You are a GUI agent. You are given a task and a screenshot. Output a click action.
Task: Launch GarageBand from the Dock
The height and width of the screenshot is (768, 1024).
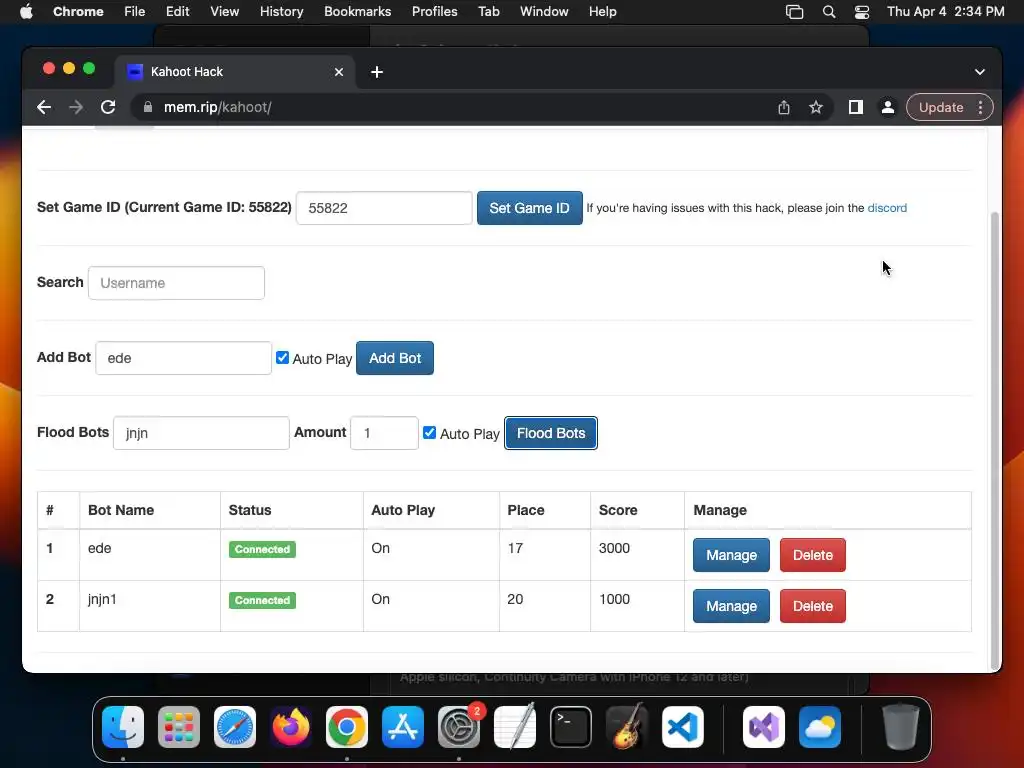click(627, 727)
